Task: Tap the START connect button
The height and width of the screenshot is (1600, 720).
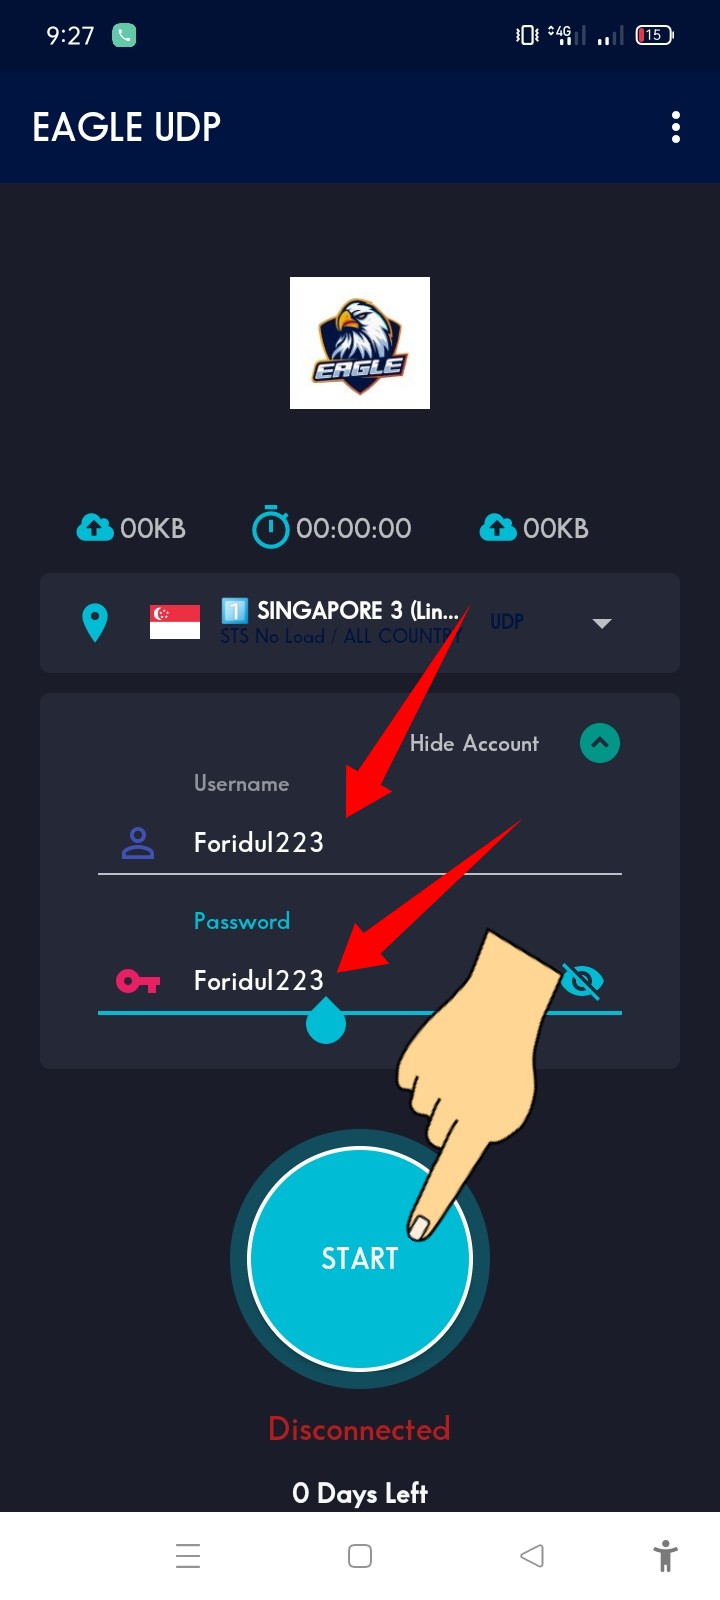Action: coord(360,1258)
